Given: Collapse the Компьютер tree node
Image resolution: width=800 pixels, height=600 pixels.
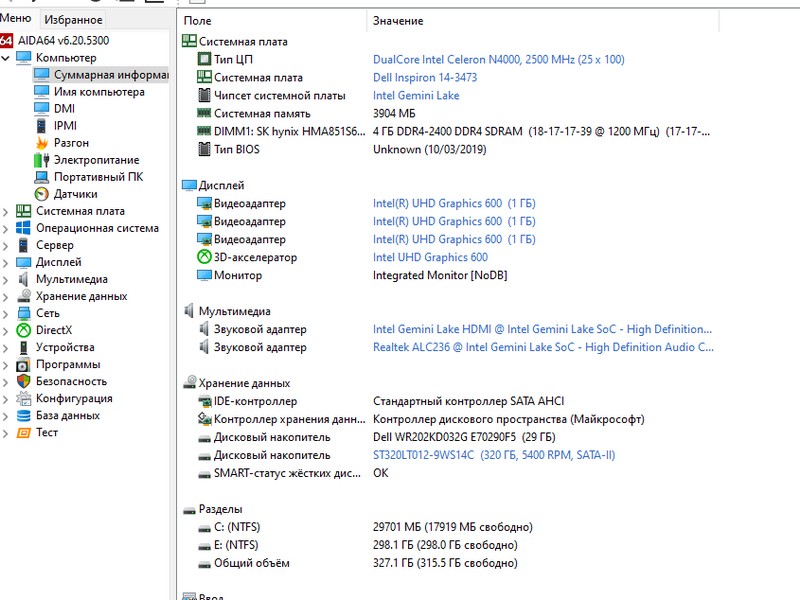Looking at the screenshot, I should pos(6,58).
